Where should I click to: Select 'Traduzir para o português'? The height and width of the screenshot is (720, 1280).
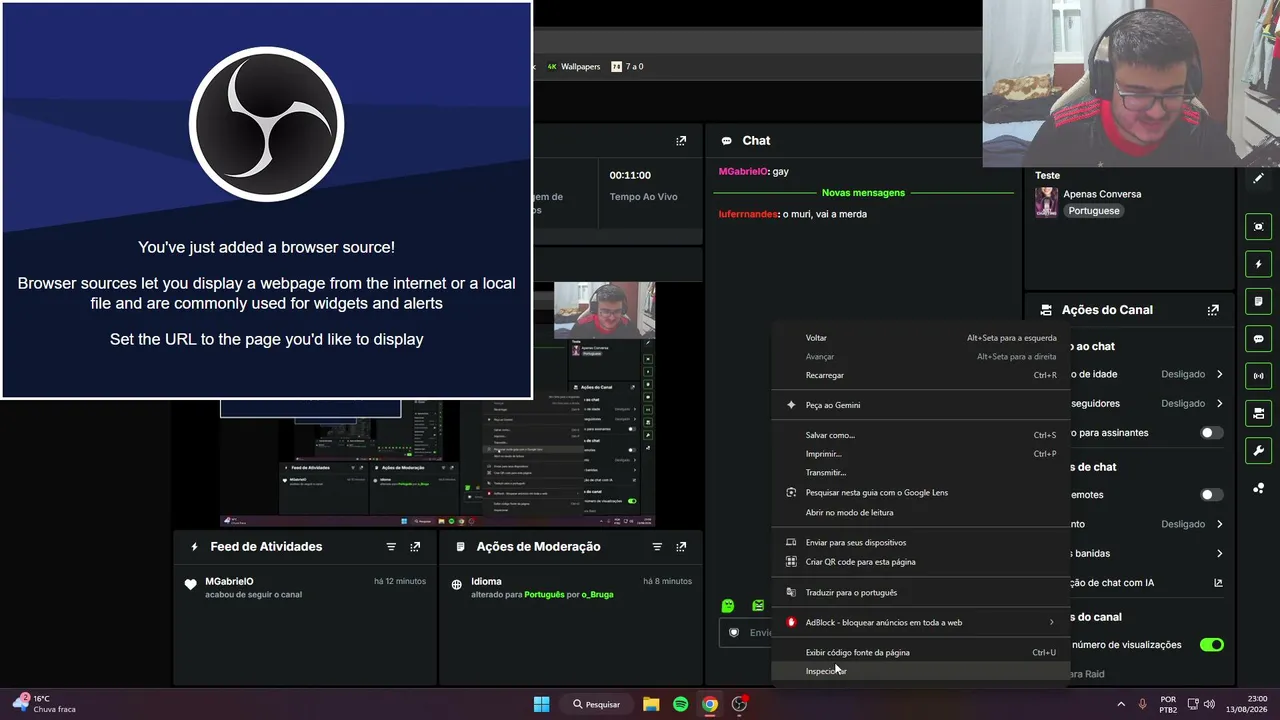tap(920, 592)
